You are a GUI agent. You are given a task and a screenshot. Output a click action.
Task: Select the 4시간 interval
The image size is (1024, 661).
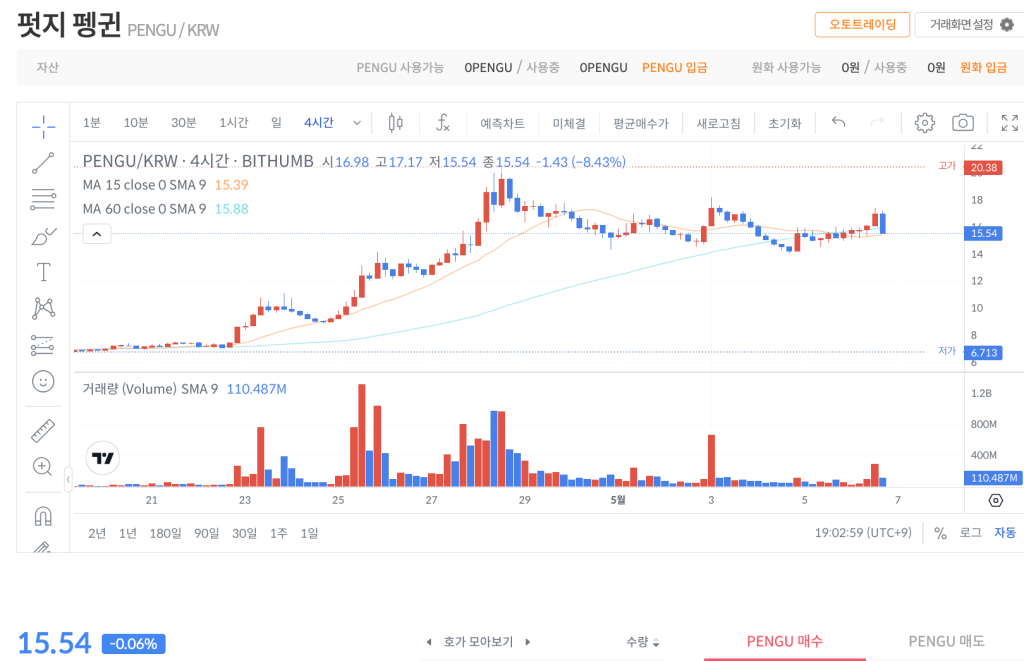coord(319,123)
